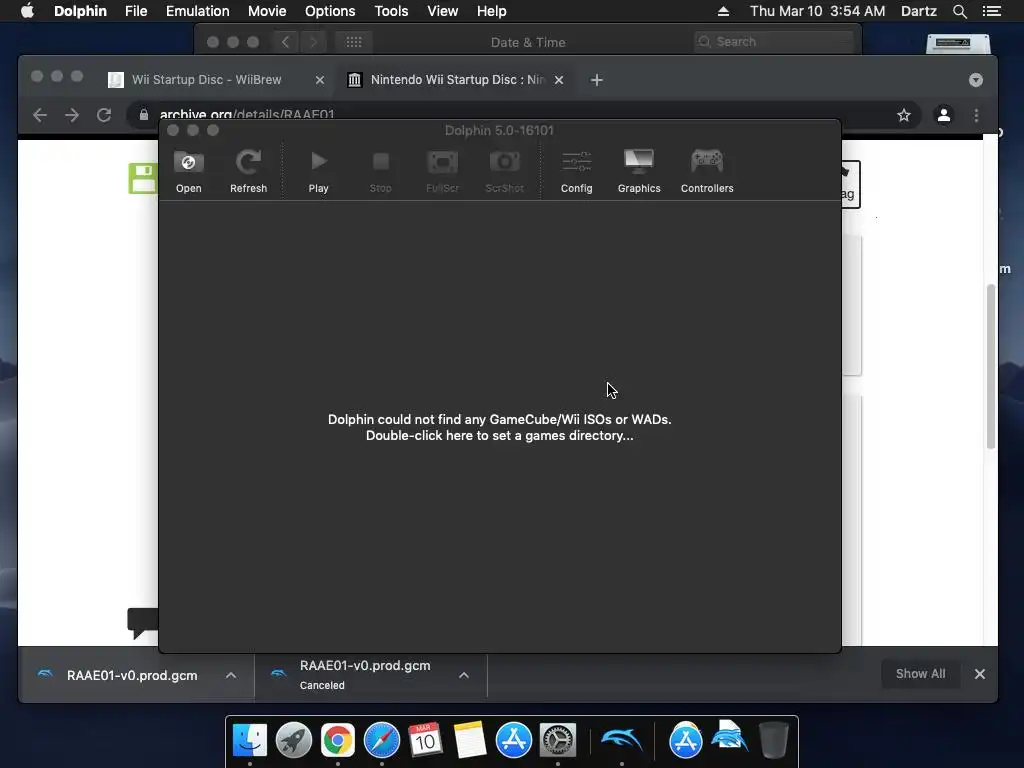Open the File menu
This screenshot has height=768, width=1024.
tap(136, 11)
